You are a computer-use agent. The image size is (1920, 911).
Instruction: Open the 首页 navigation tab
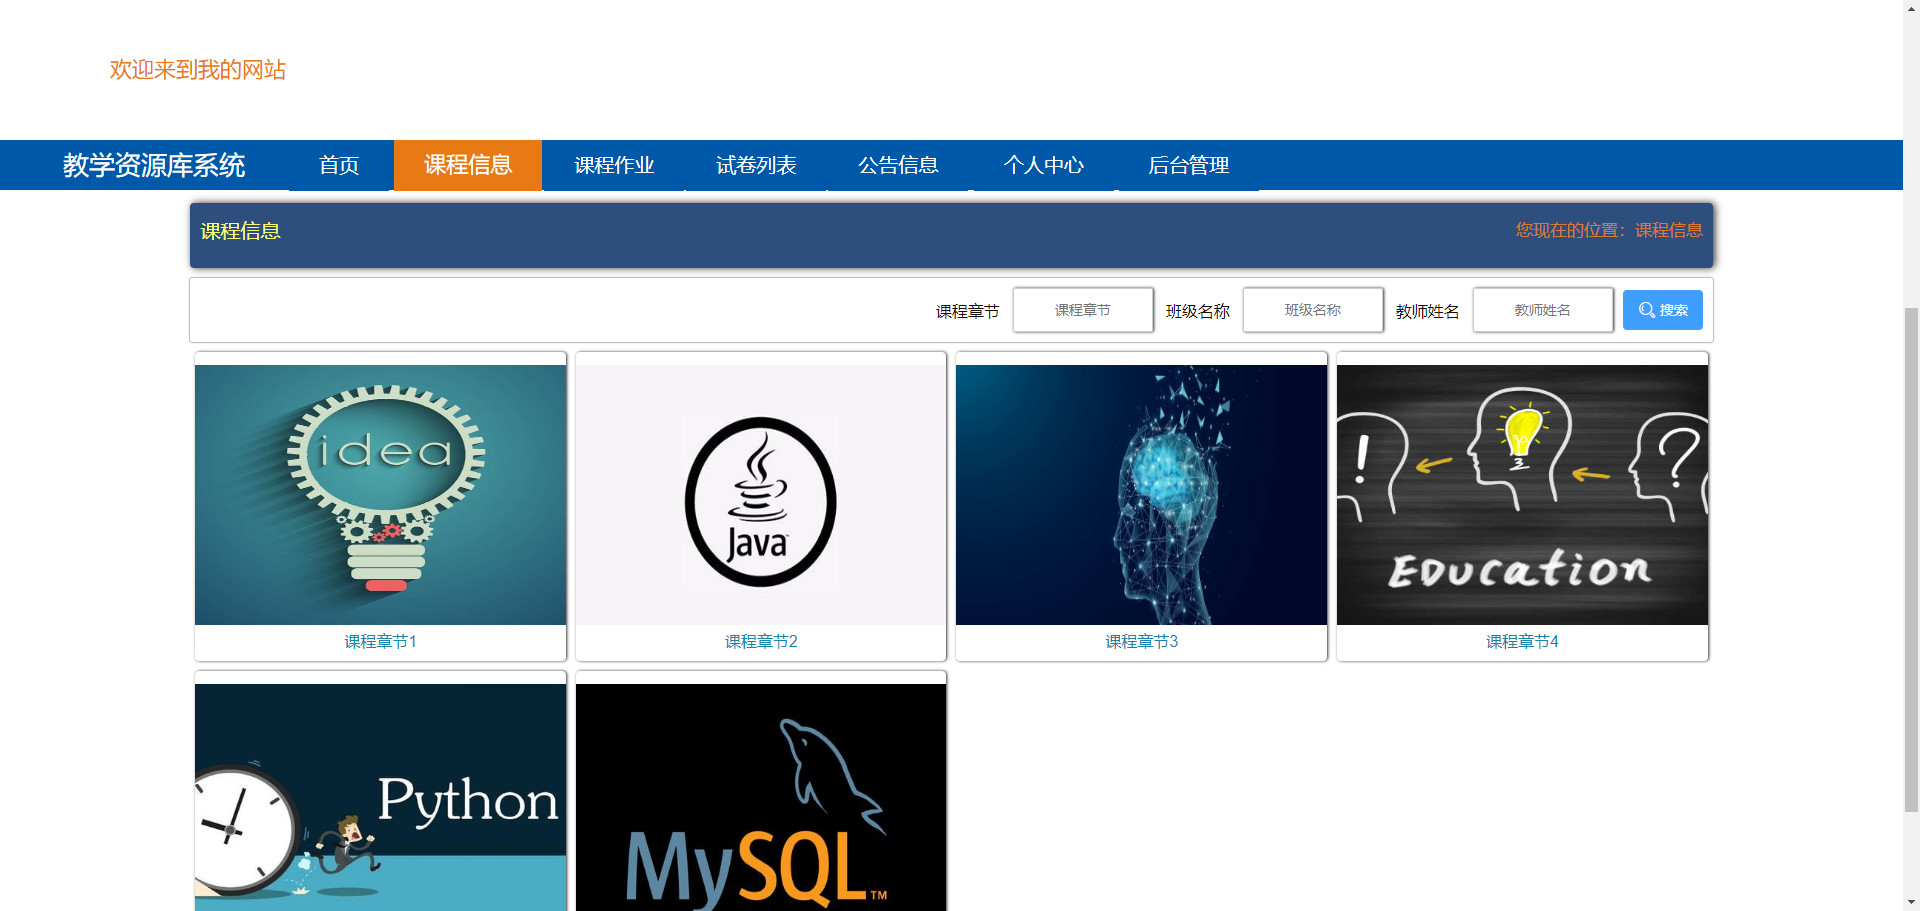339,165
